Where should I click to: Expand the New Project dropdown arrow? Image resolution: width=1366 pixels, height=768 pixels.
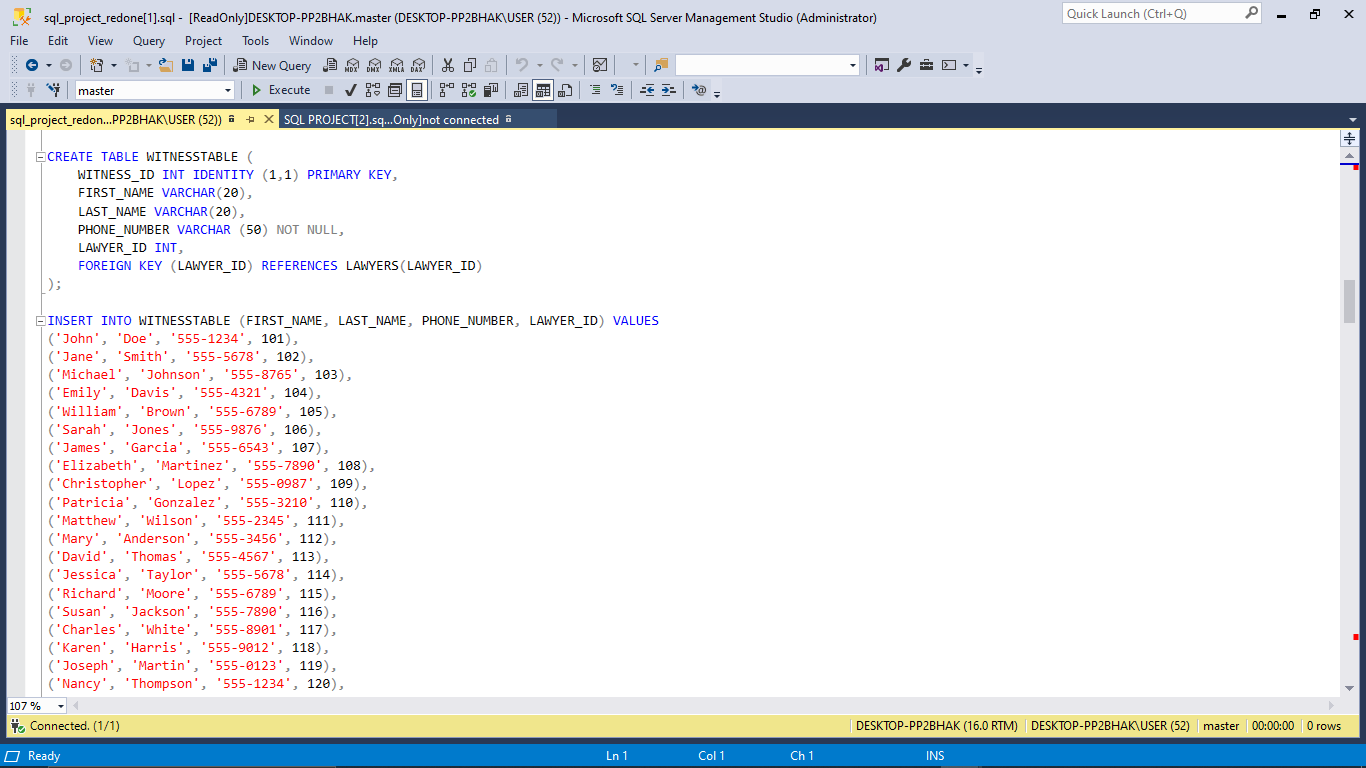point(113,65)
